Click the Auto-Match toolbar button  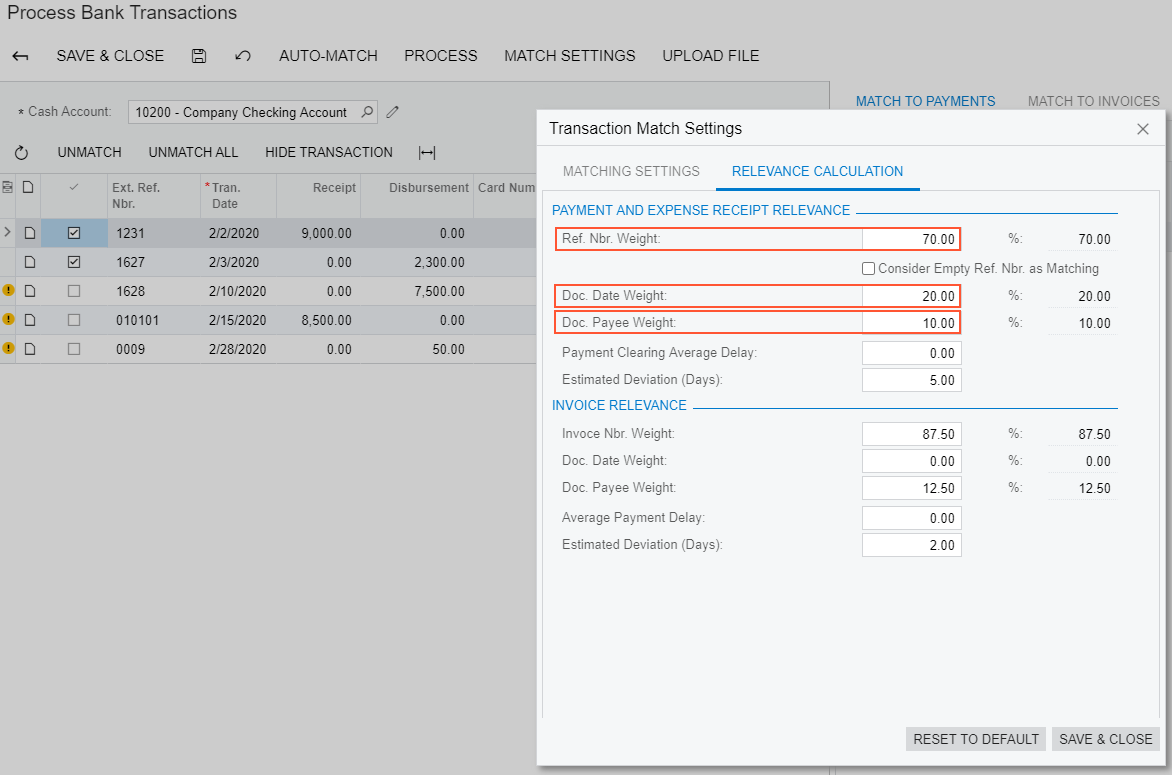click(x=328, y=56)
